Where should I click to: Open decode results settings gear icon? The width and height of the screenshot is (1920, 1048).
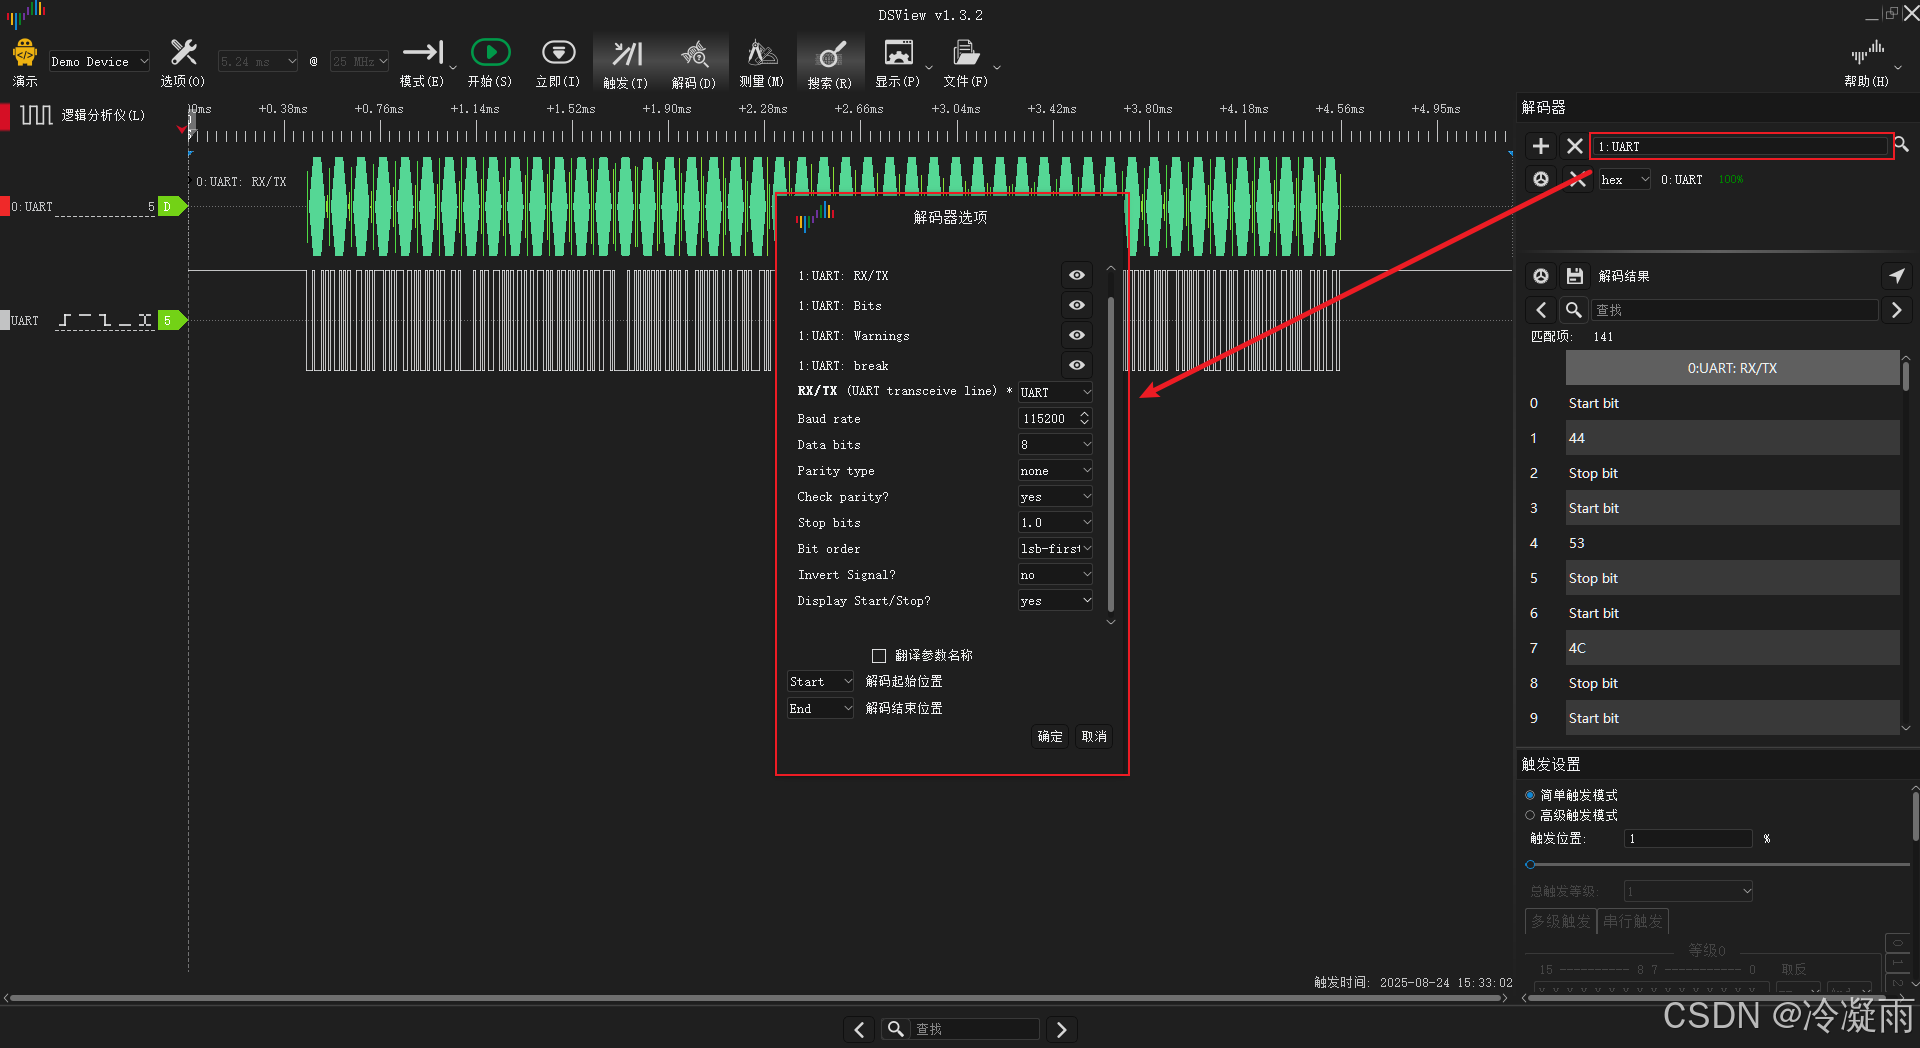pyautogui.click(x=1541, y=276)
